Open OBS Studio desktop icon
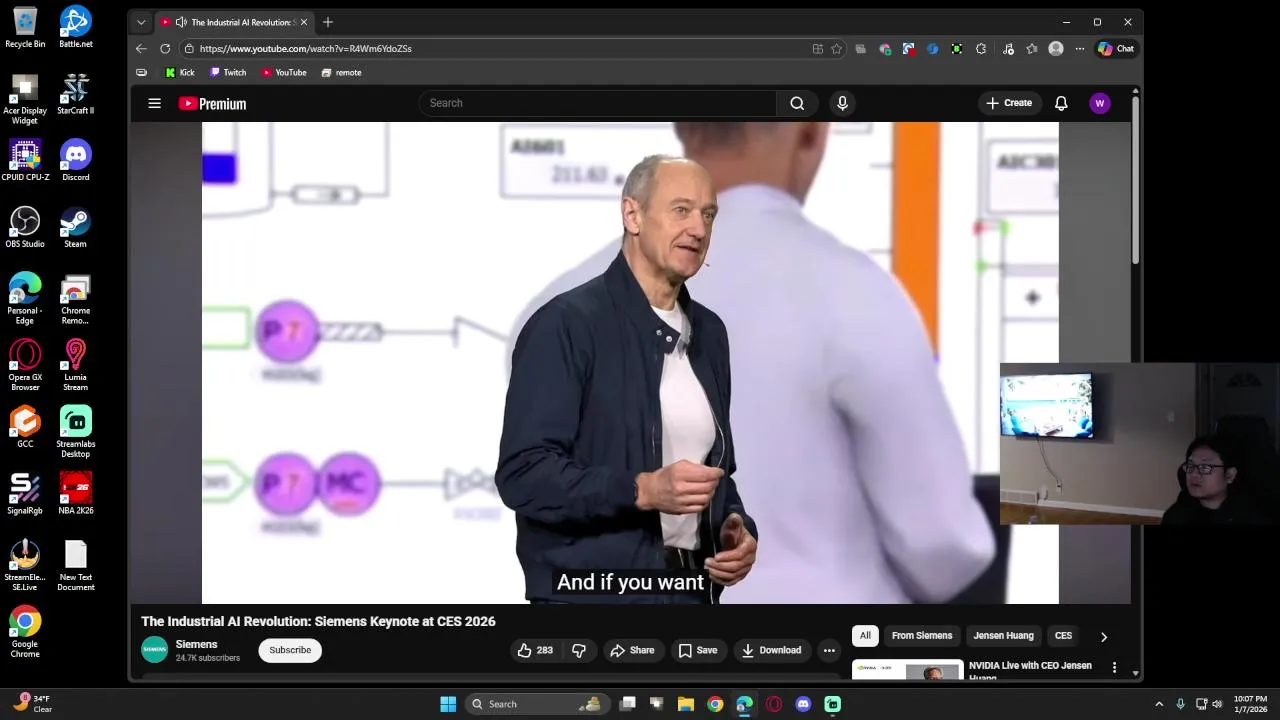The image size is (1280, 720). [25, 227]
